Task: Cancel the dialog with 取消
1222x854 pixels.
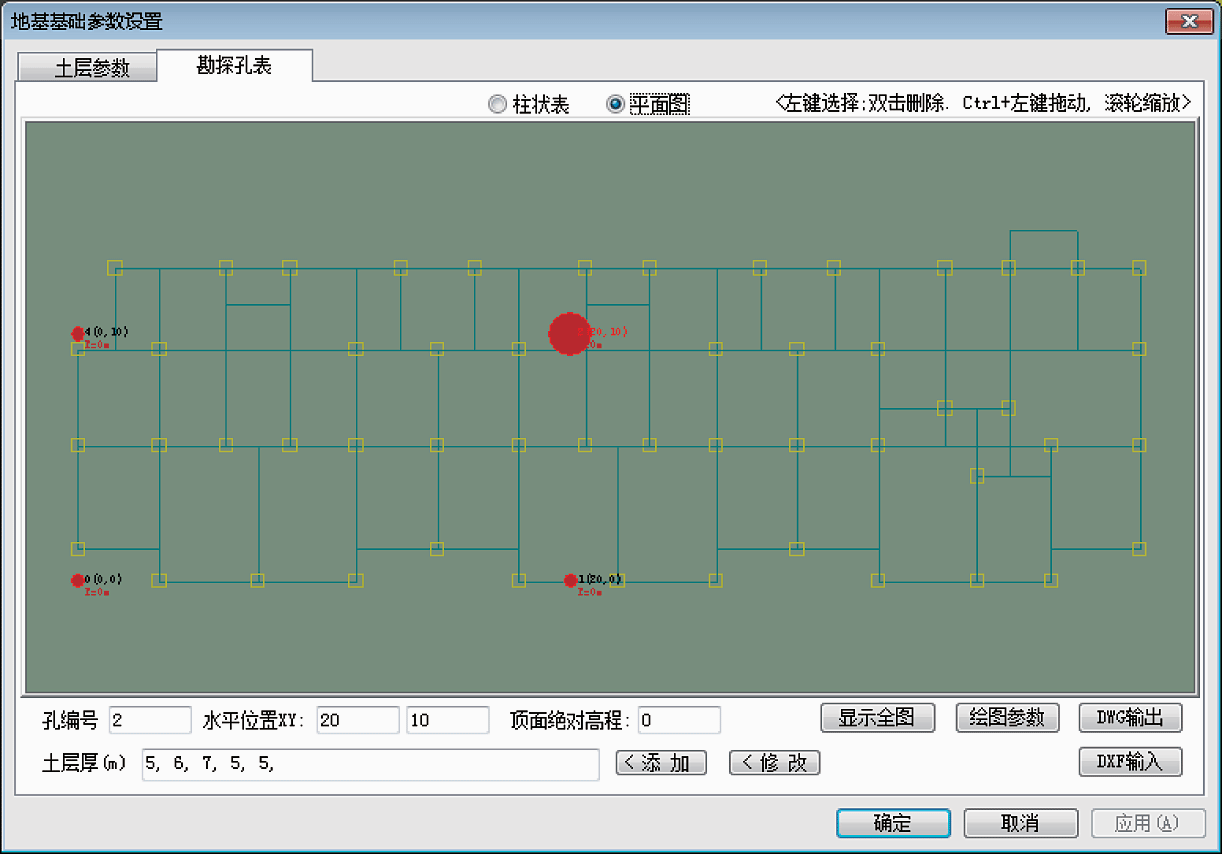Action: coord(1020,823)
